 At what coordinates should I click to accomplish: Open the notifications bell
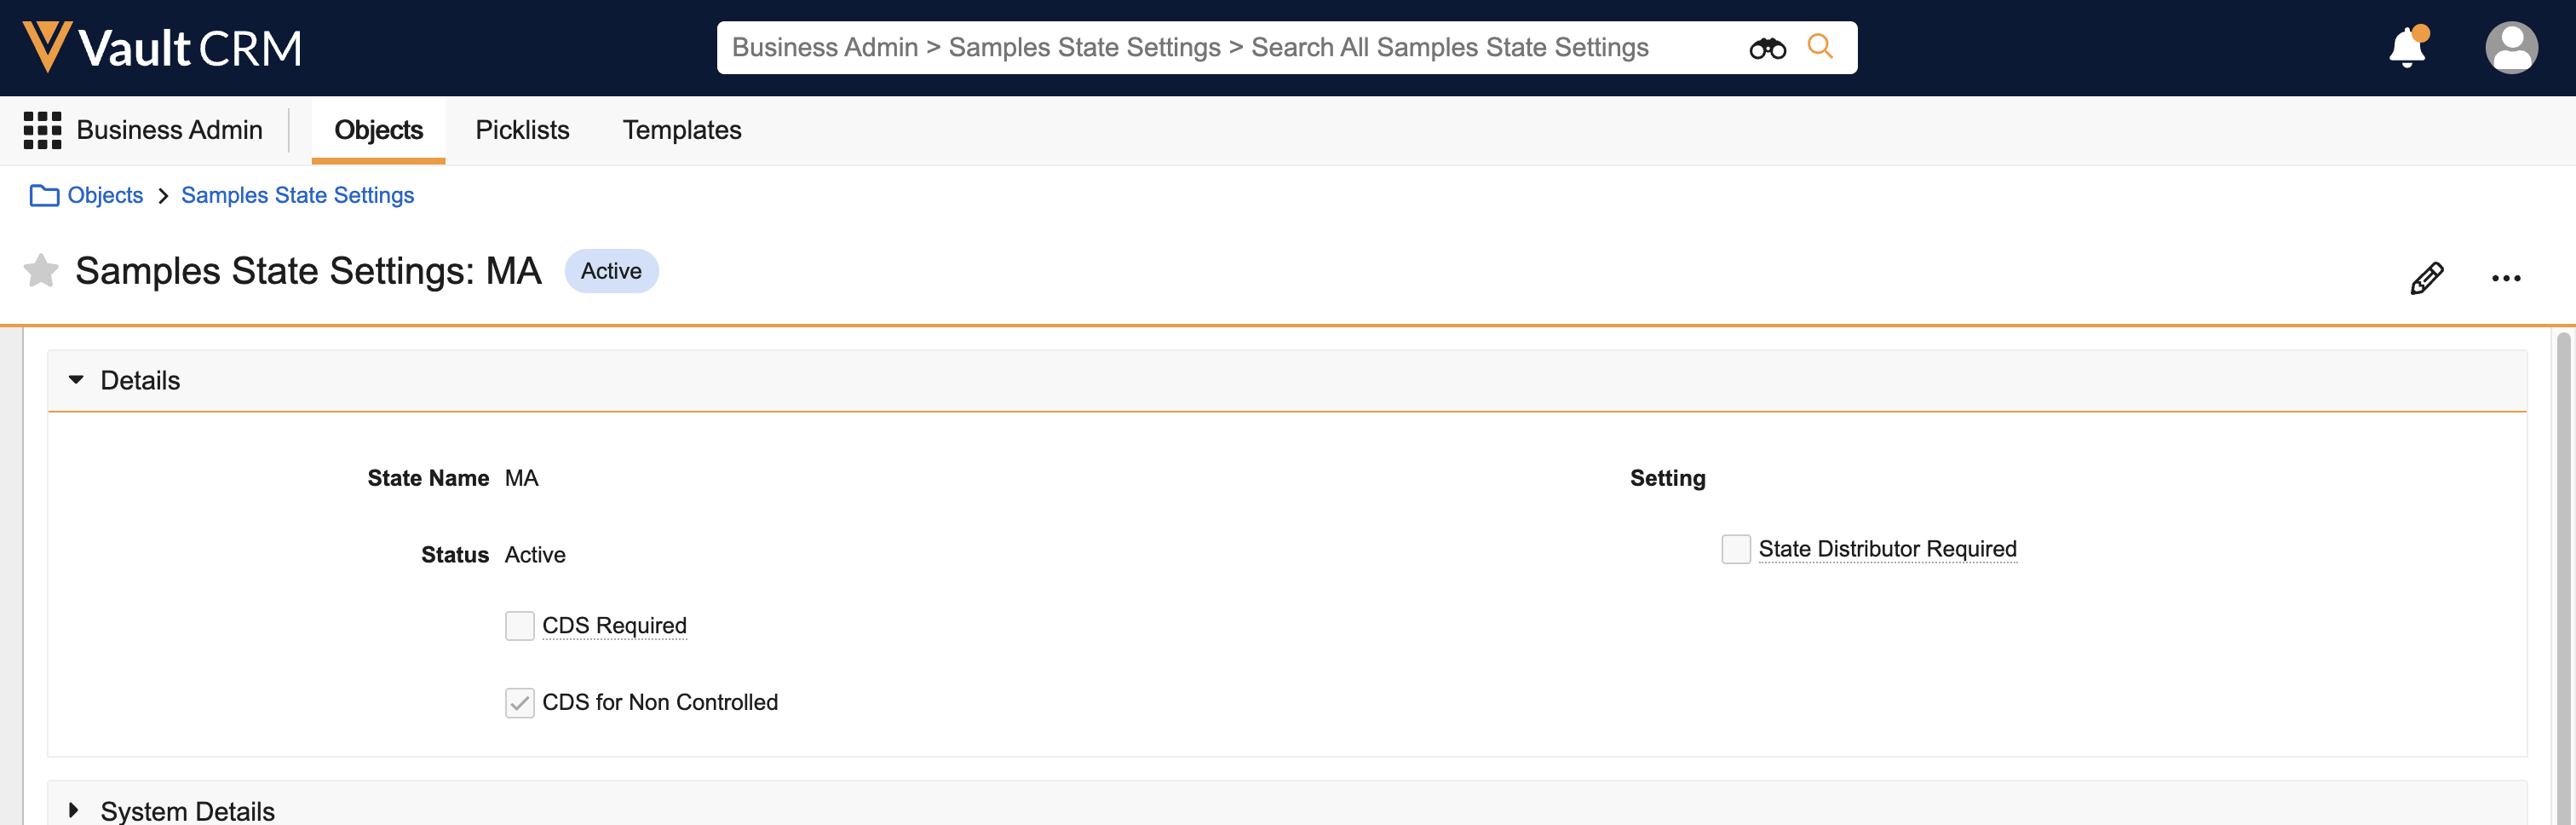[x=2406, y=48]
